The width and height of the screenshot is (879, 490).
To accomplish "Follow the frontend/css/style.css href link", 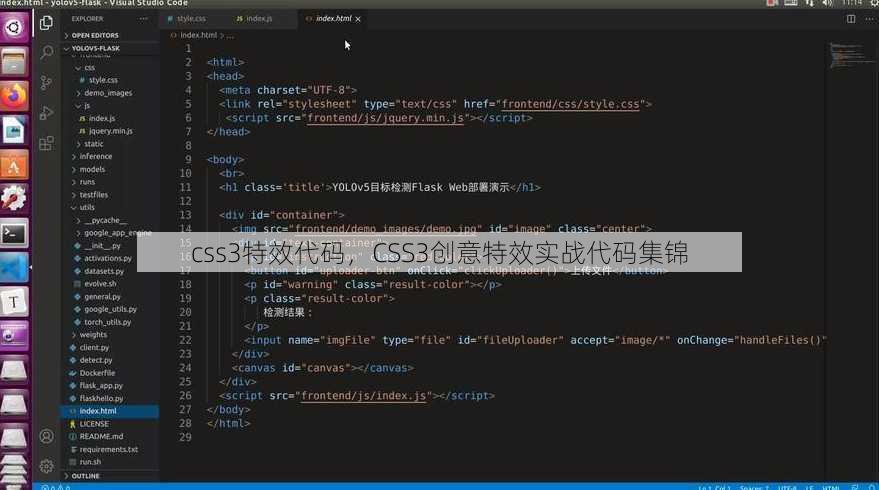I will (570, 104).
